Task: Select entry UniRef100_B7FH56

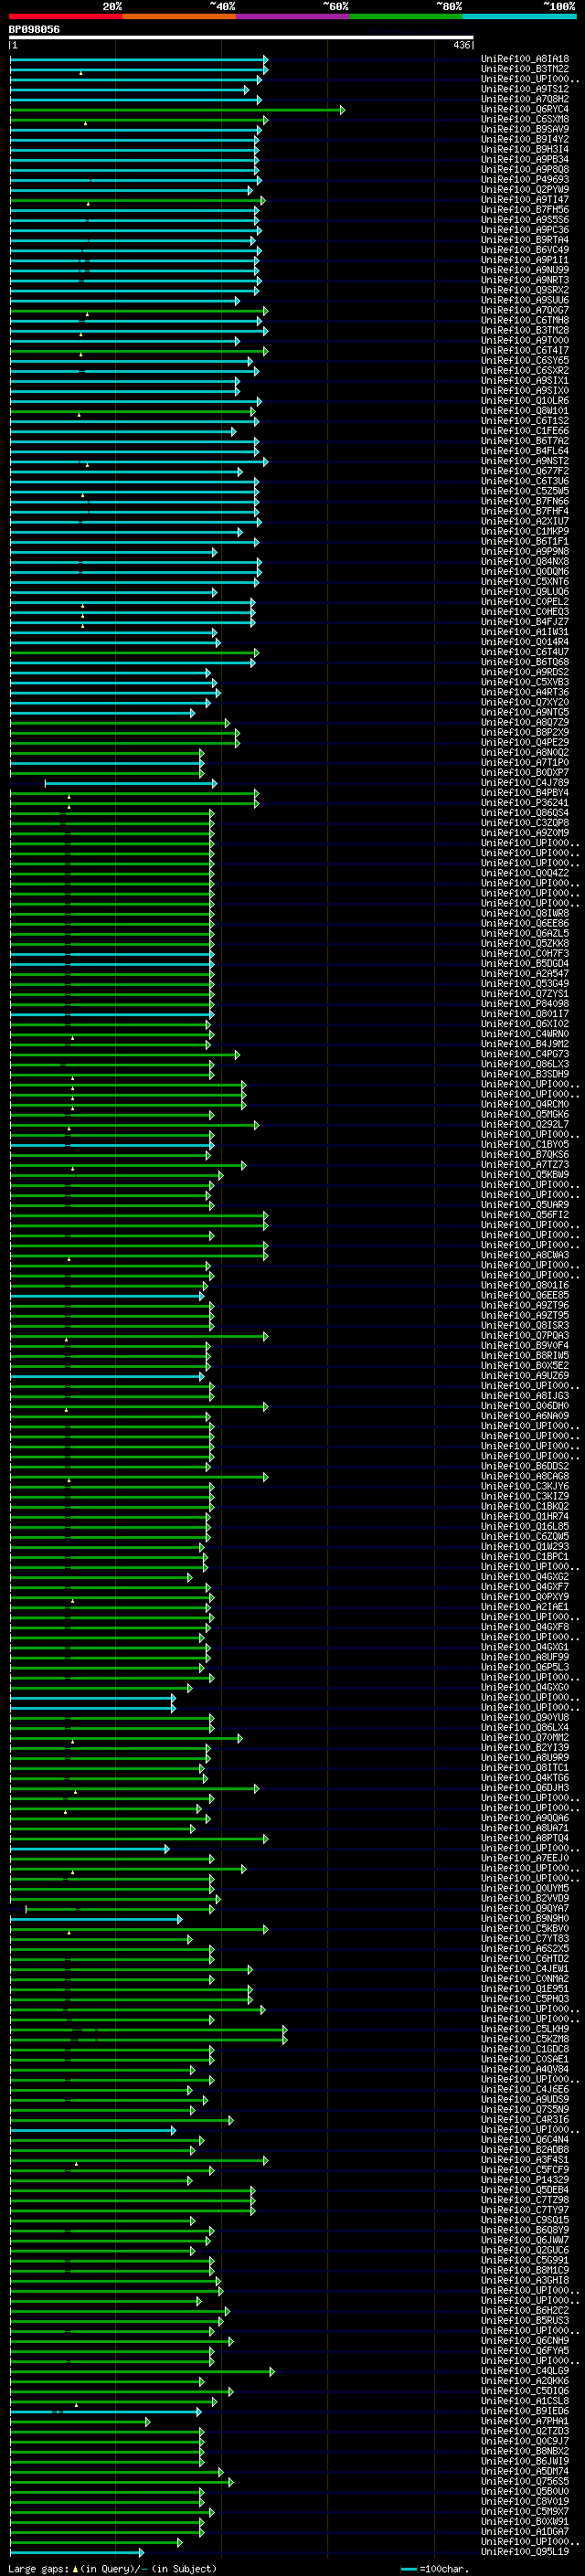Action: pyautogui.click(x=525, y=210)
